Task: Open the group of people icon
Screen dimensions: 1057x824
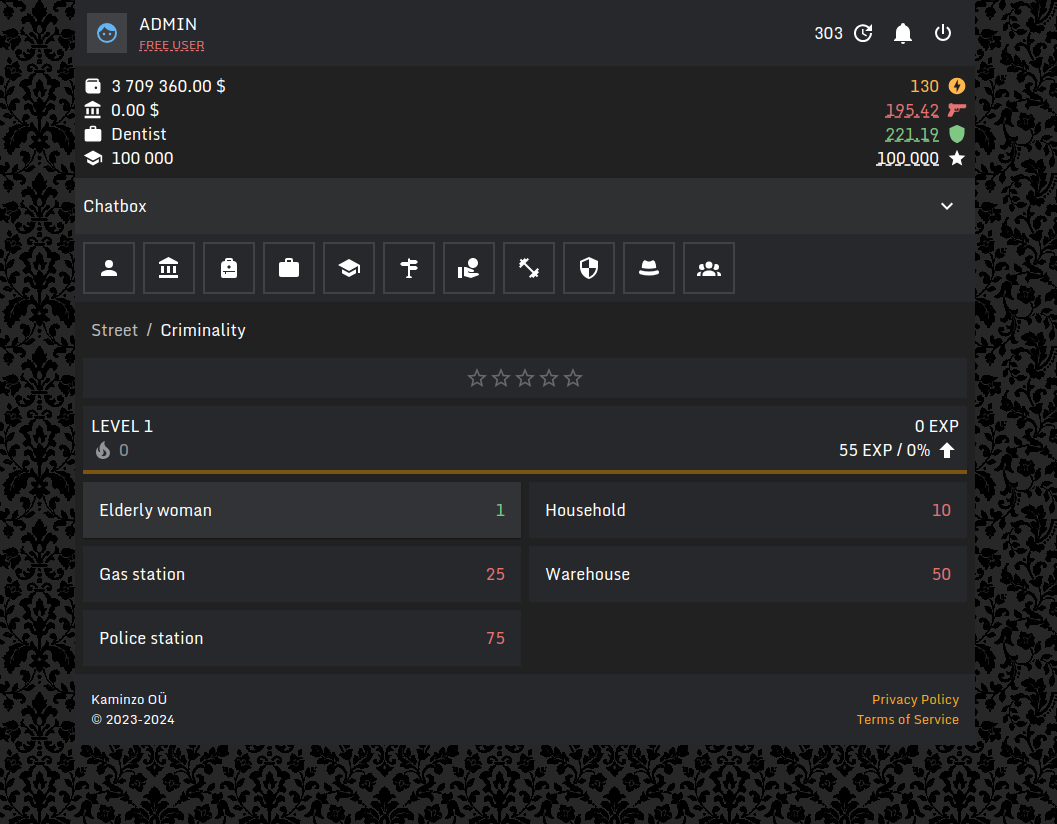Action: pyautogui.click(x=709, y=268)
